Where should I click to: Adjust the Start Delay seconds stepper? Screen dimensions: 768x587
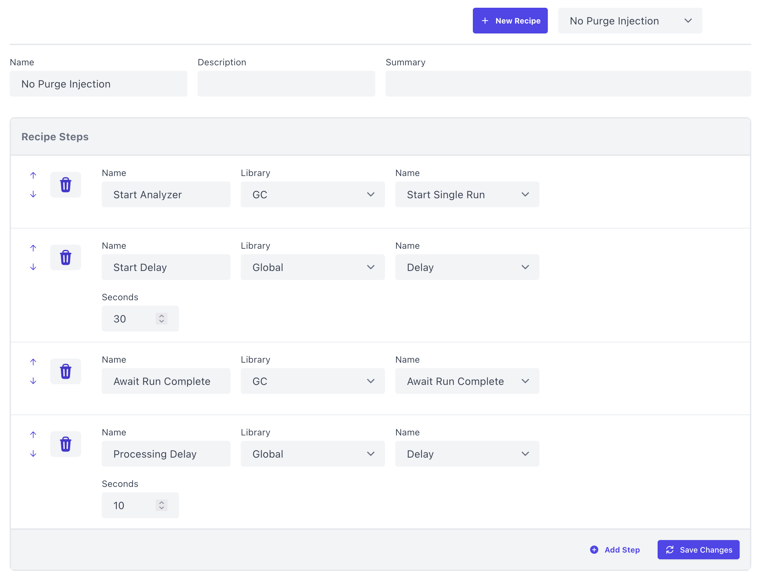tap(161, 319)
